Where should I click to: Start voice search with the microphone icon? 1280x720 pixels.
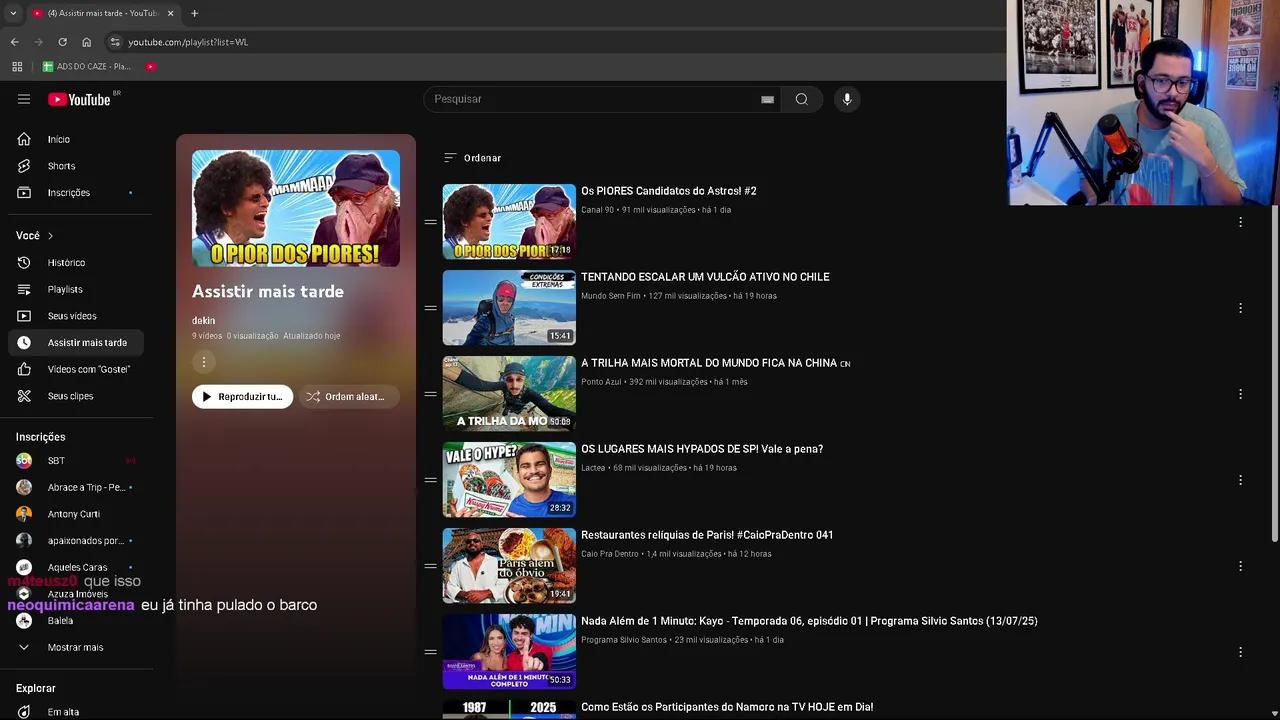[x=847, y=99]
